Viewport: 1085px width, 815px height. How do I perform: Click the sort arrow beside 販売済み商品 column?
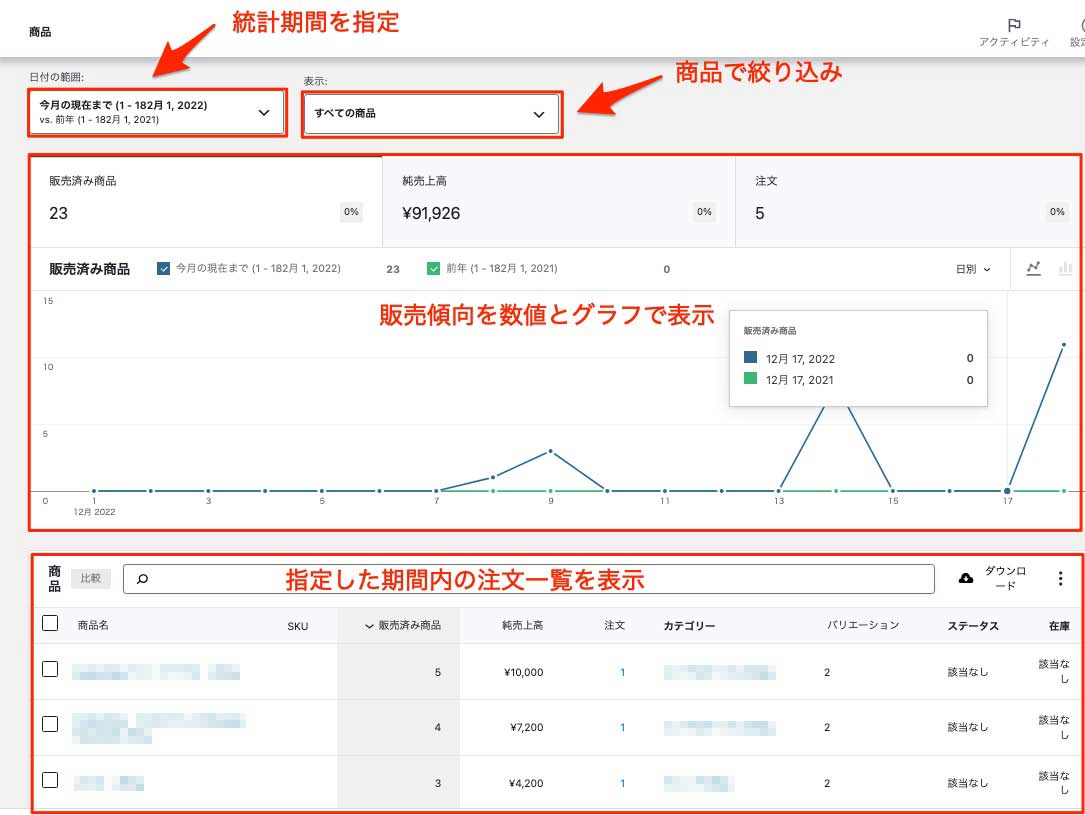(370, 626)
